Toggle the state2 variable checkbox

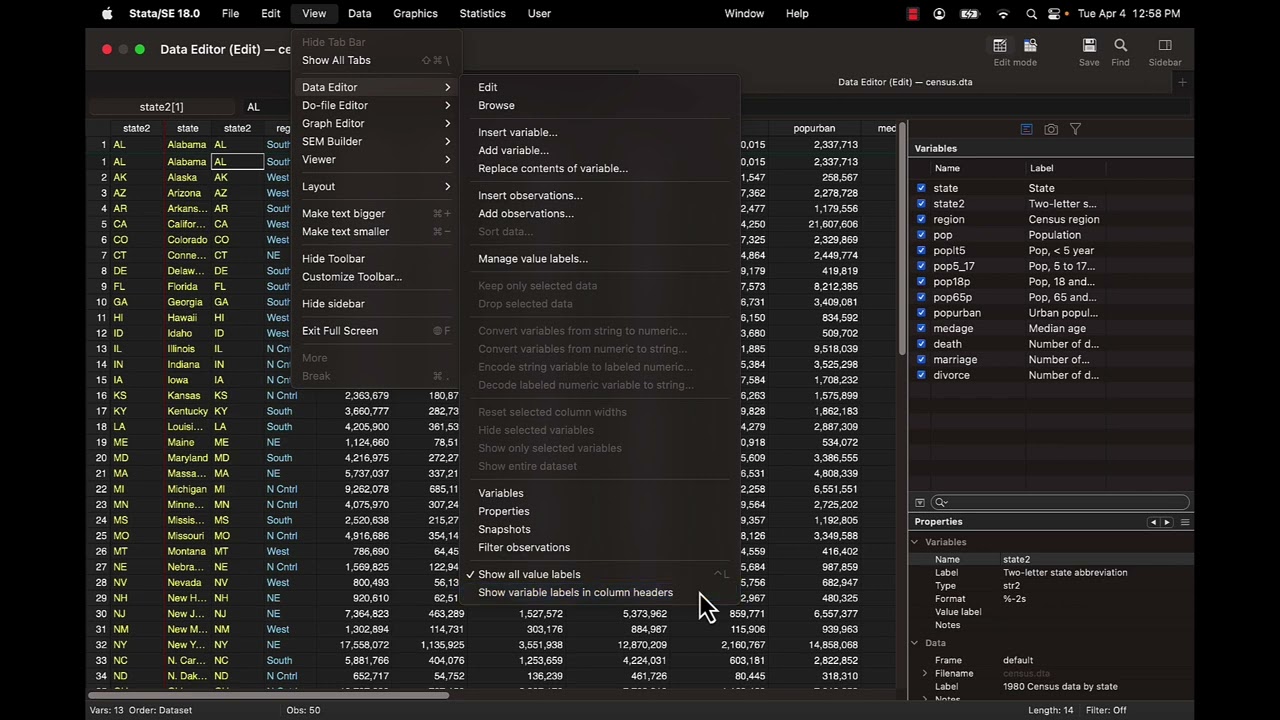click(x=921, y=204)
